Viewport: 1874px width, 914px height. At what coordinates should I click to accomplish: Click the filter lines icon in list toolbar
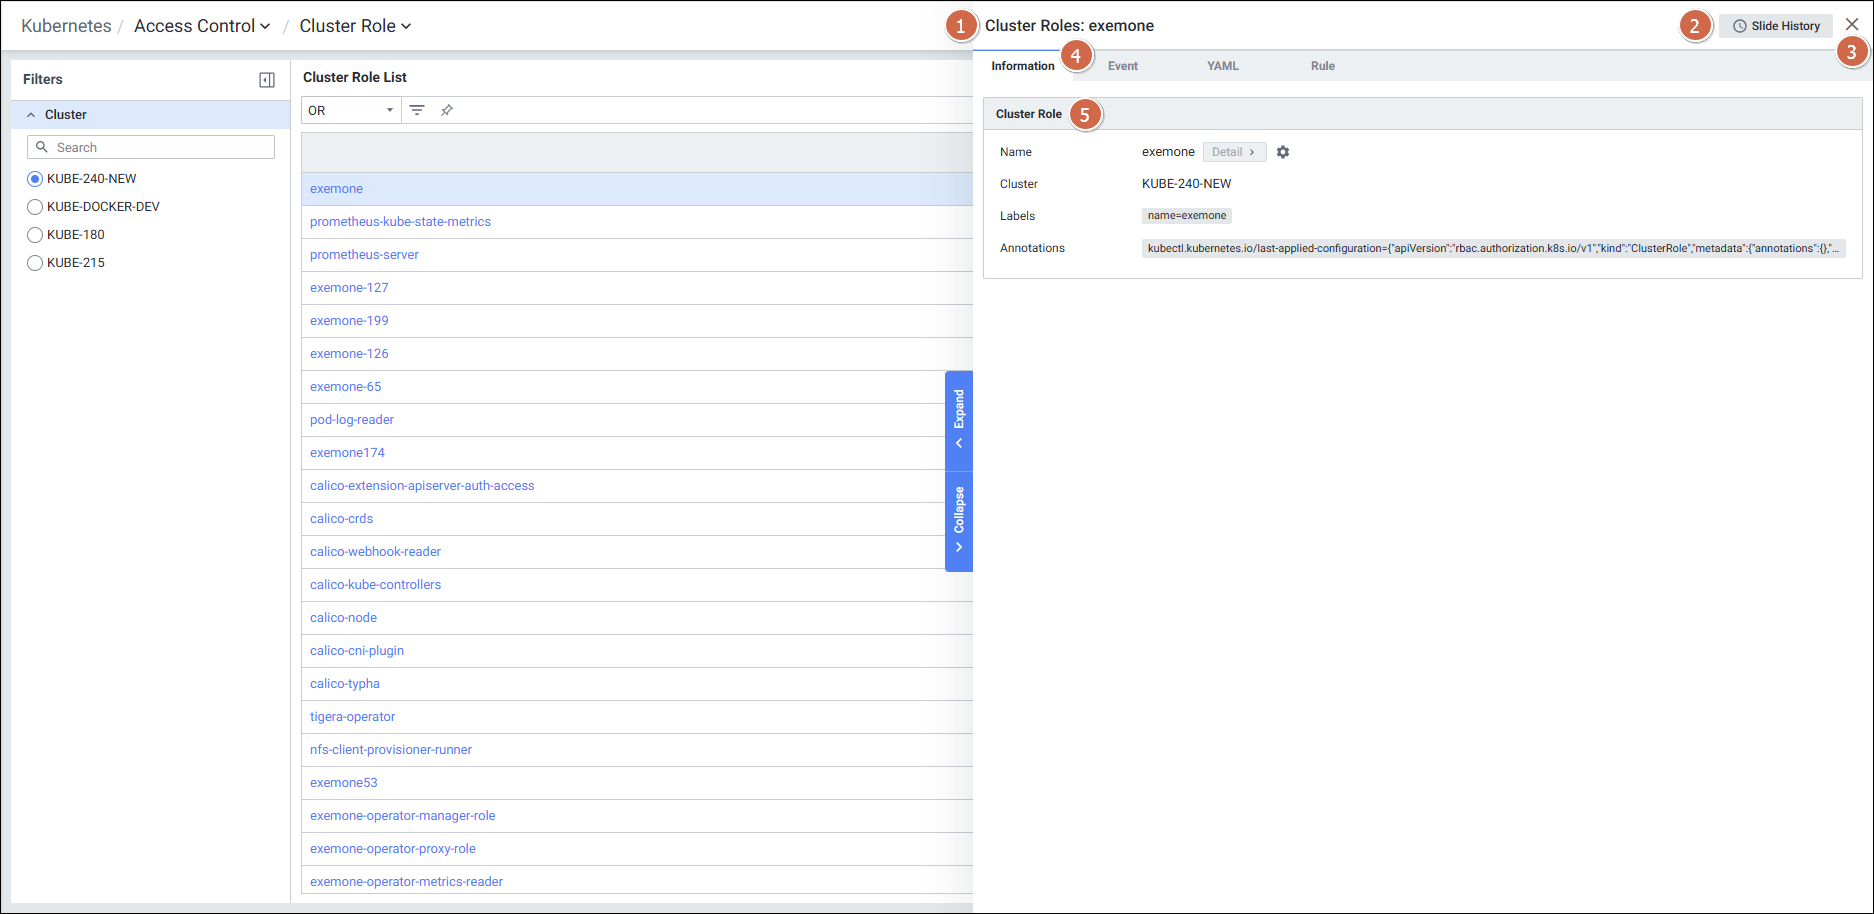click(417, 110)
